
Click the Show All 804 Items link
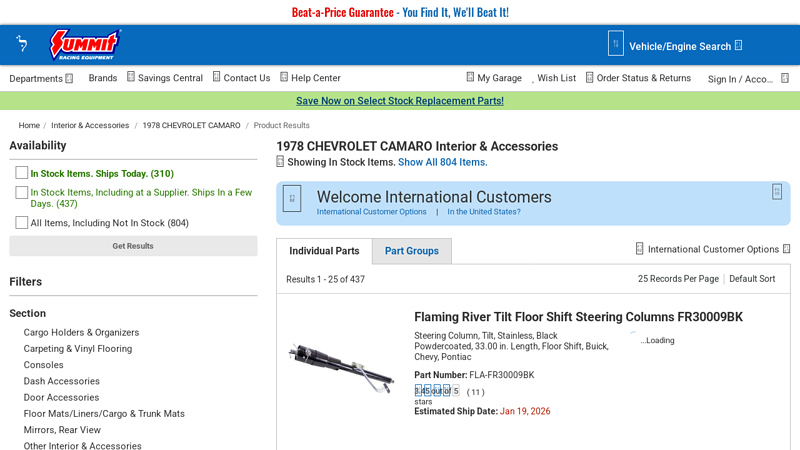point(442,162)
